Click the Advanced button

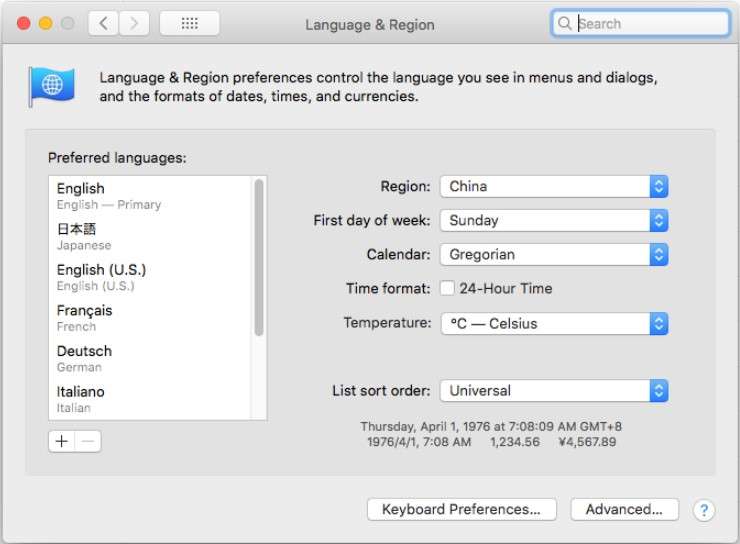pyautogui.click(x=624, y=509)
